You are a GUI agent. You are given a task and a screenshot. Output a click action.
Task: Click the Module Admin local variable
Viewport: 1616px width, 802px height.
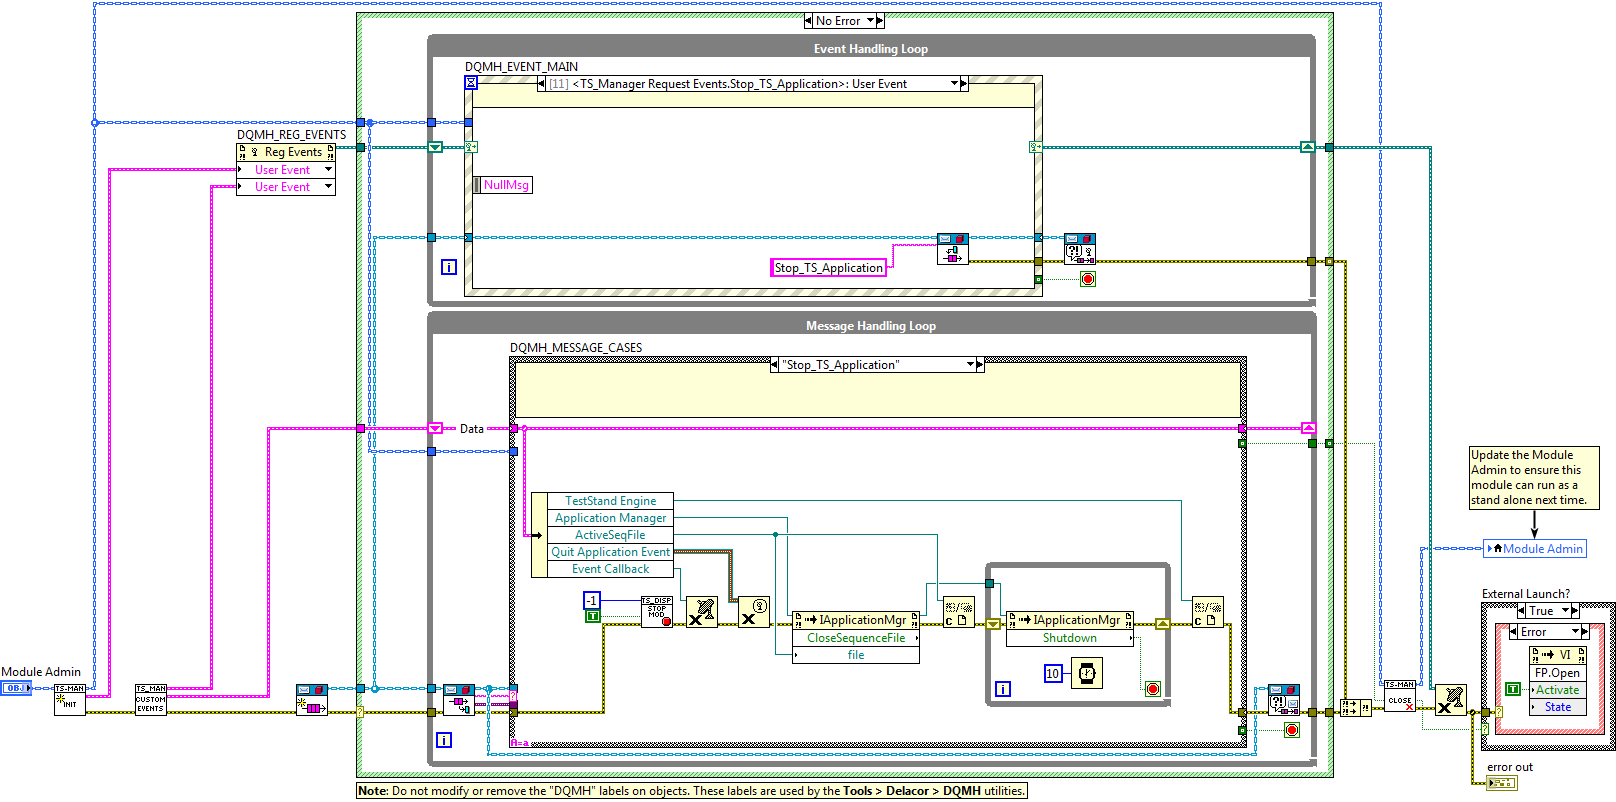(1535, 549)
